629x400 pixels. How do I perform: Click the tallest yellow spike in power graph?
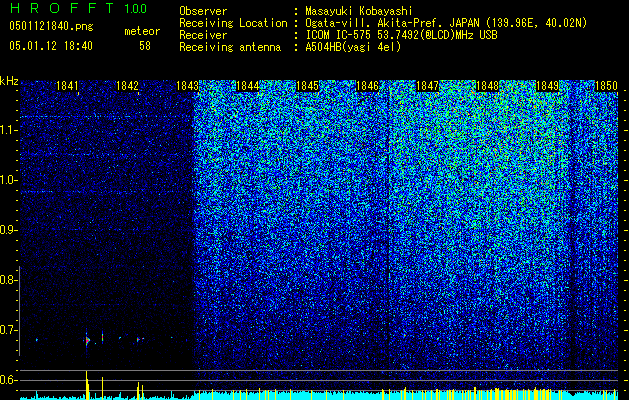pos(87,385)
